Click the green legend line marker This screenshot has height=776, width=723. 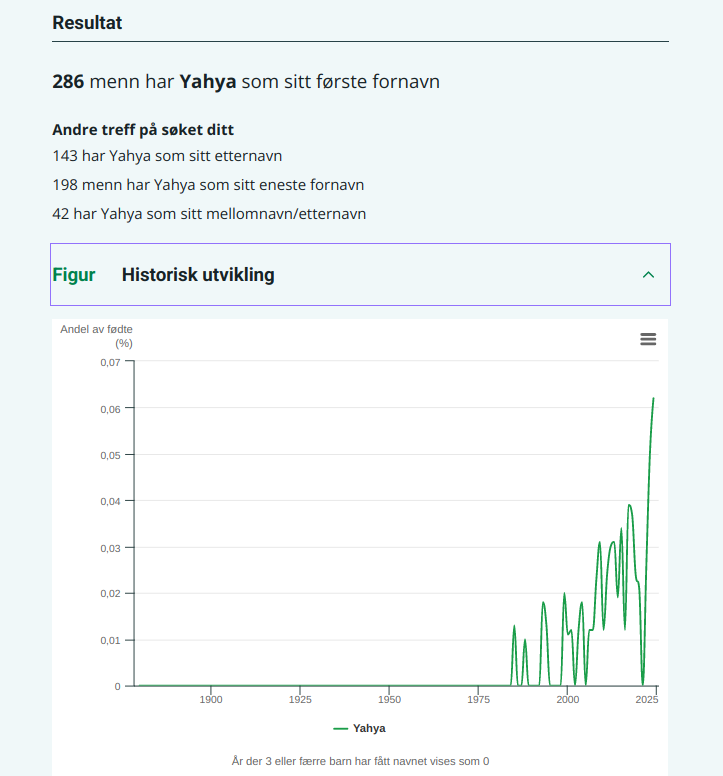(341, 728)
